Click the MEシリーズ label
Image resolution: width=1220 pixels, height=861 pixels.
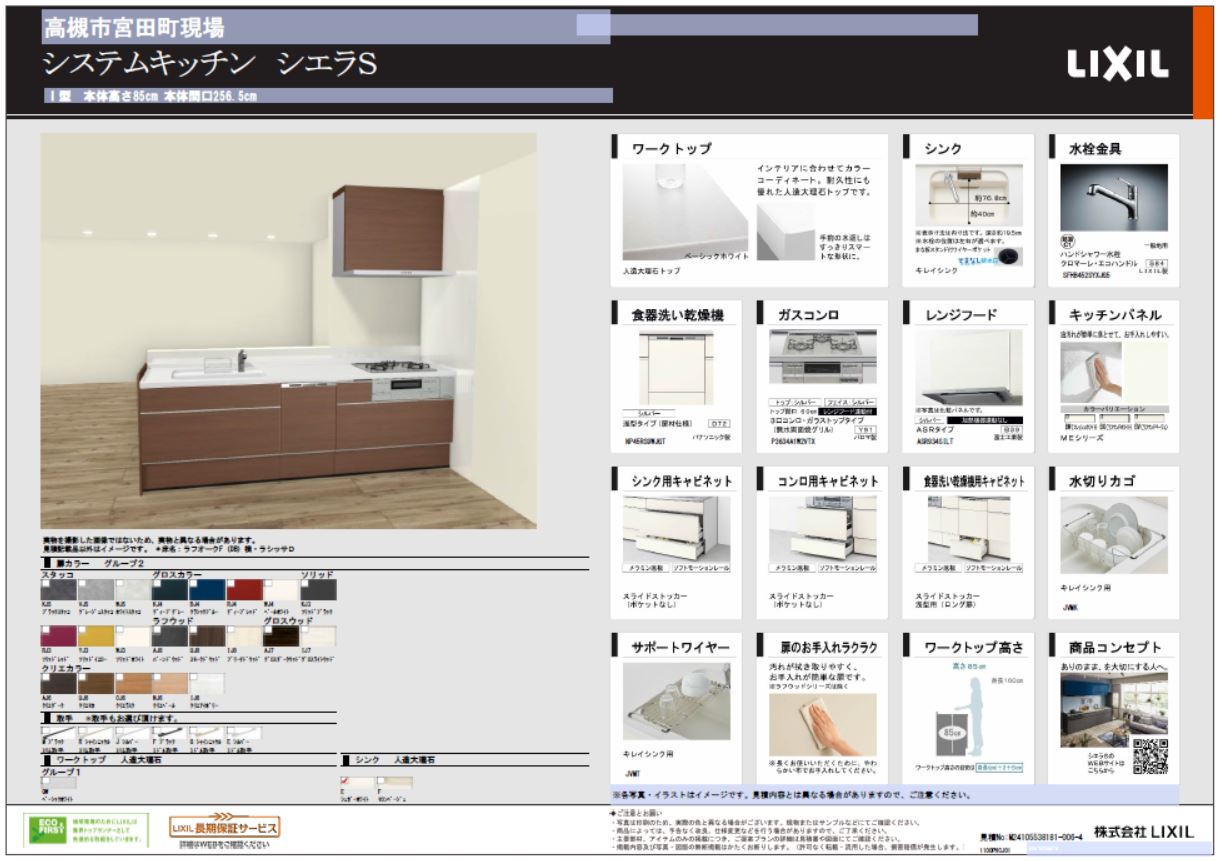click(x=1082, y=436)
